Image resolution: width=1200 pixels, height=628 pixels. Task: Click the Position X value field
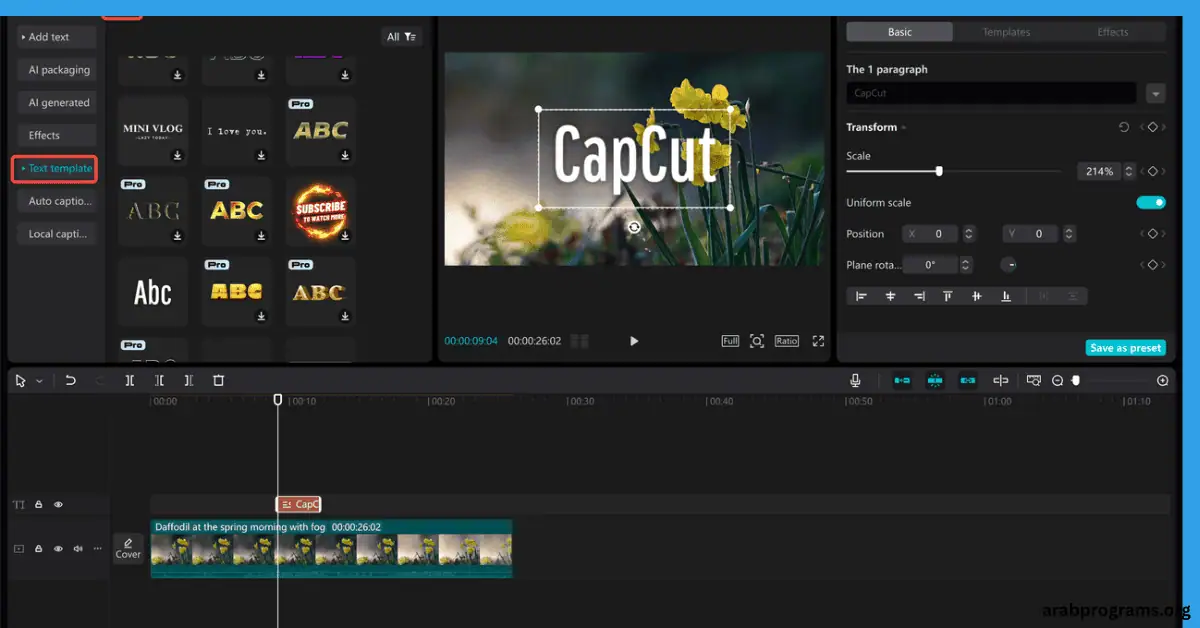point(931,234)
